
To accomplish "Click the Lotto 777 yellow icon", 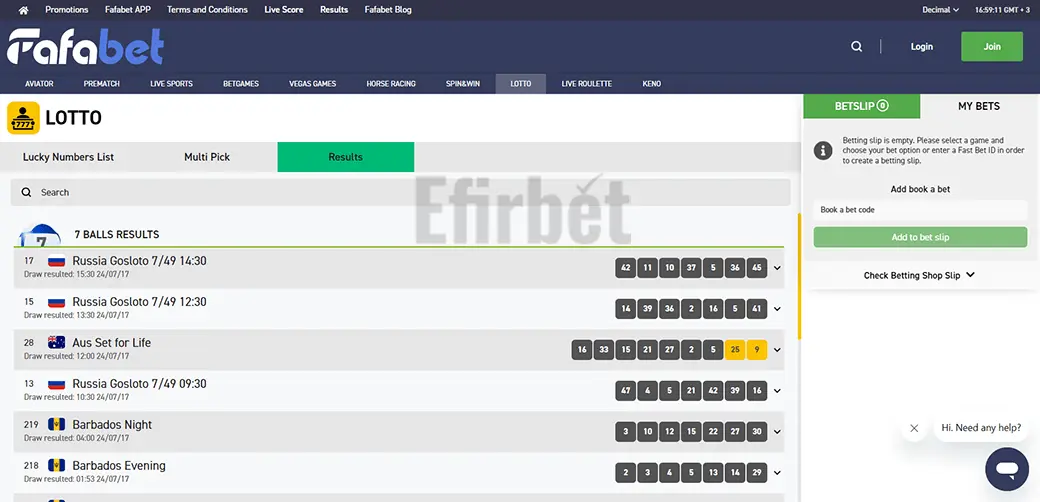I will coord(23,118).
